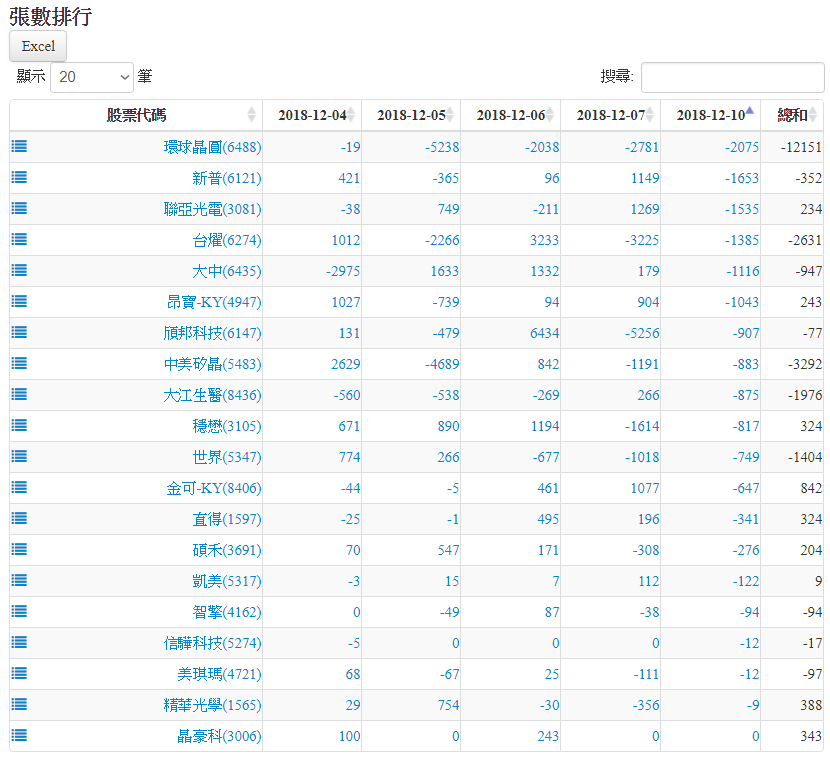Click list icon beside 晶豪科(3006) row

pyautogui.click(x=19, y=735)
